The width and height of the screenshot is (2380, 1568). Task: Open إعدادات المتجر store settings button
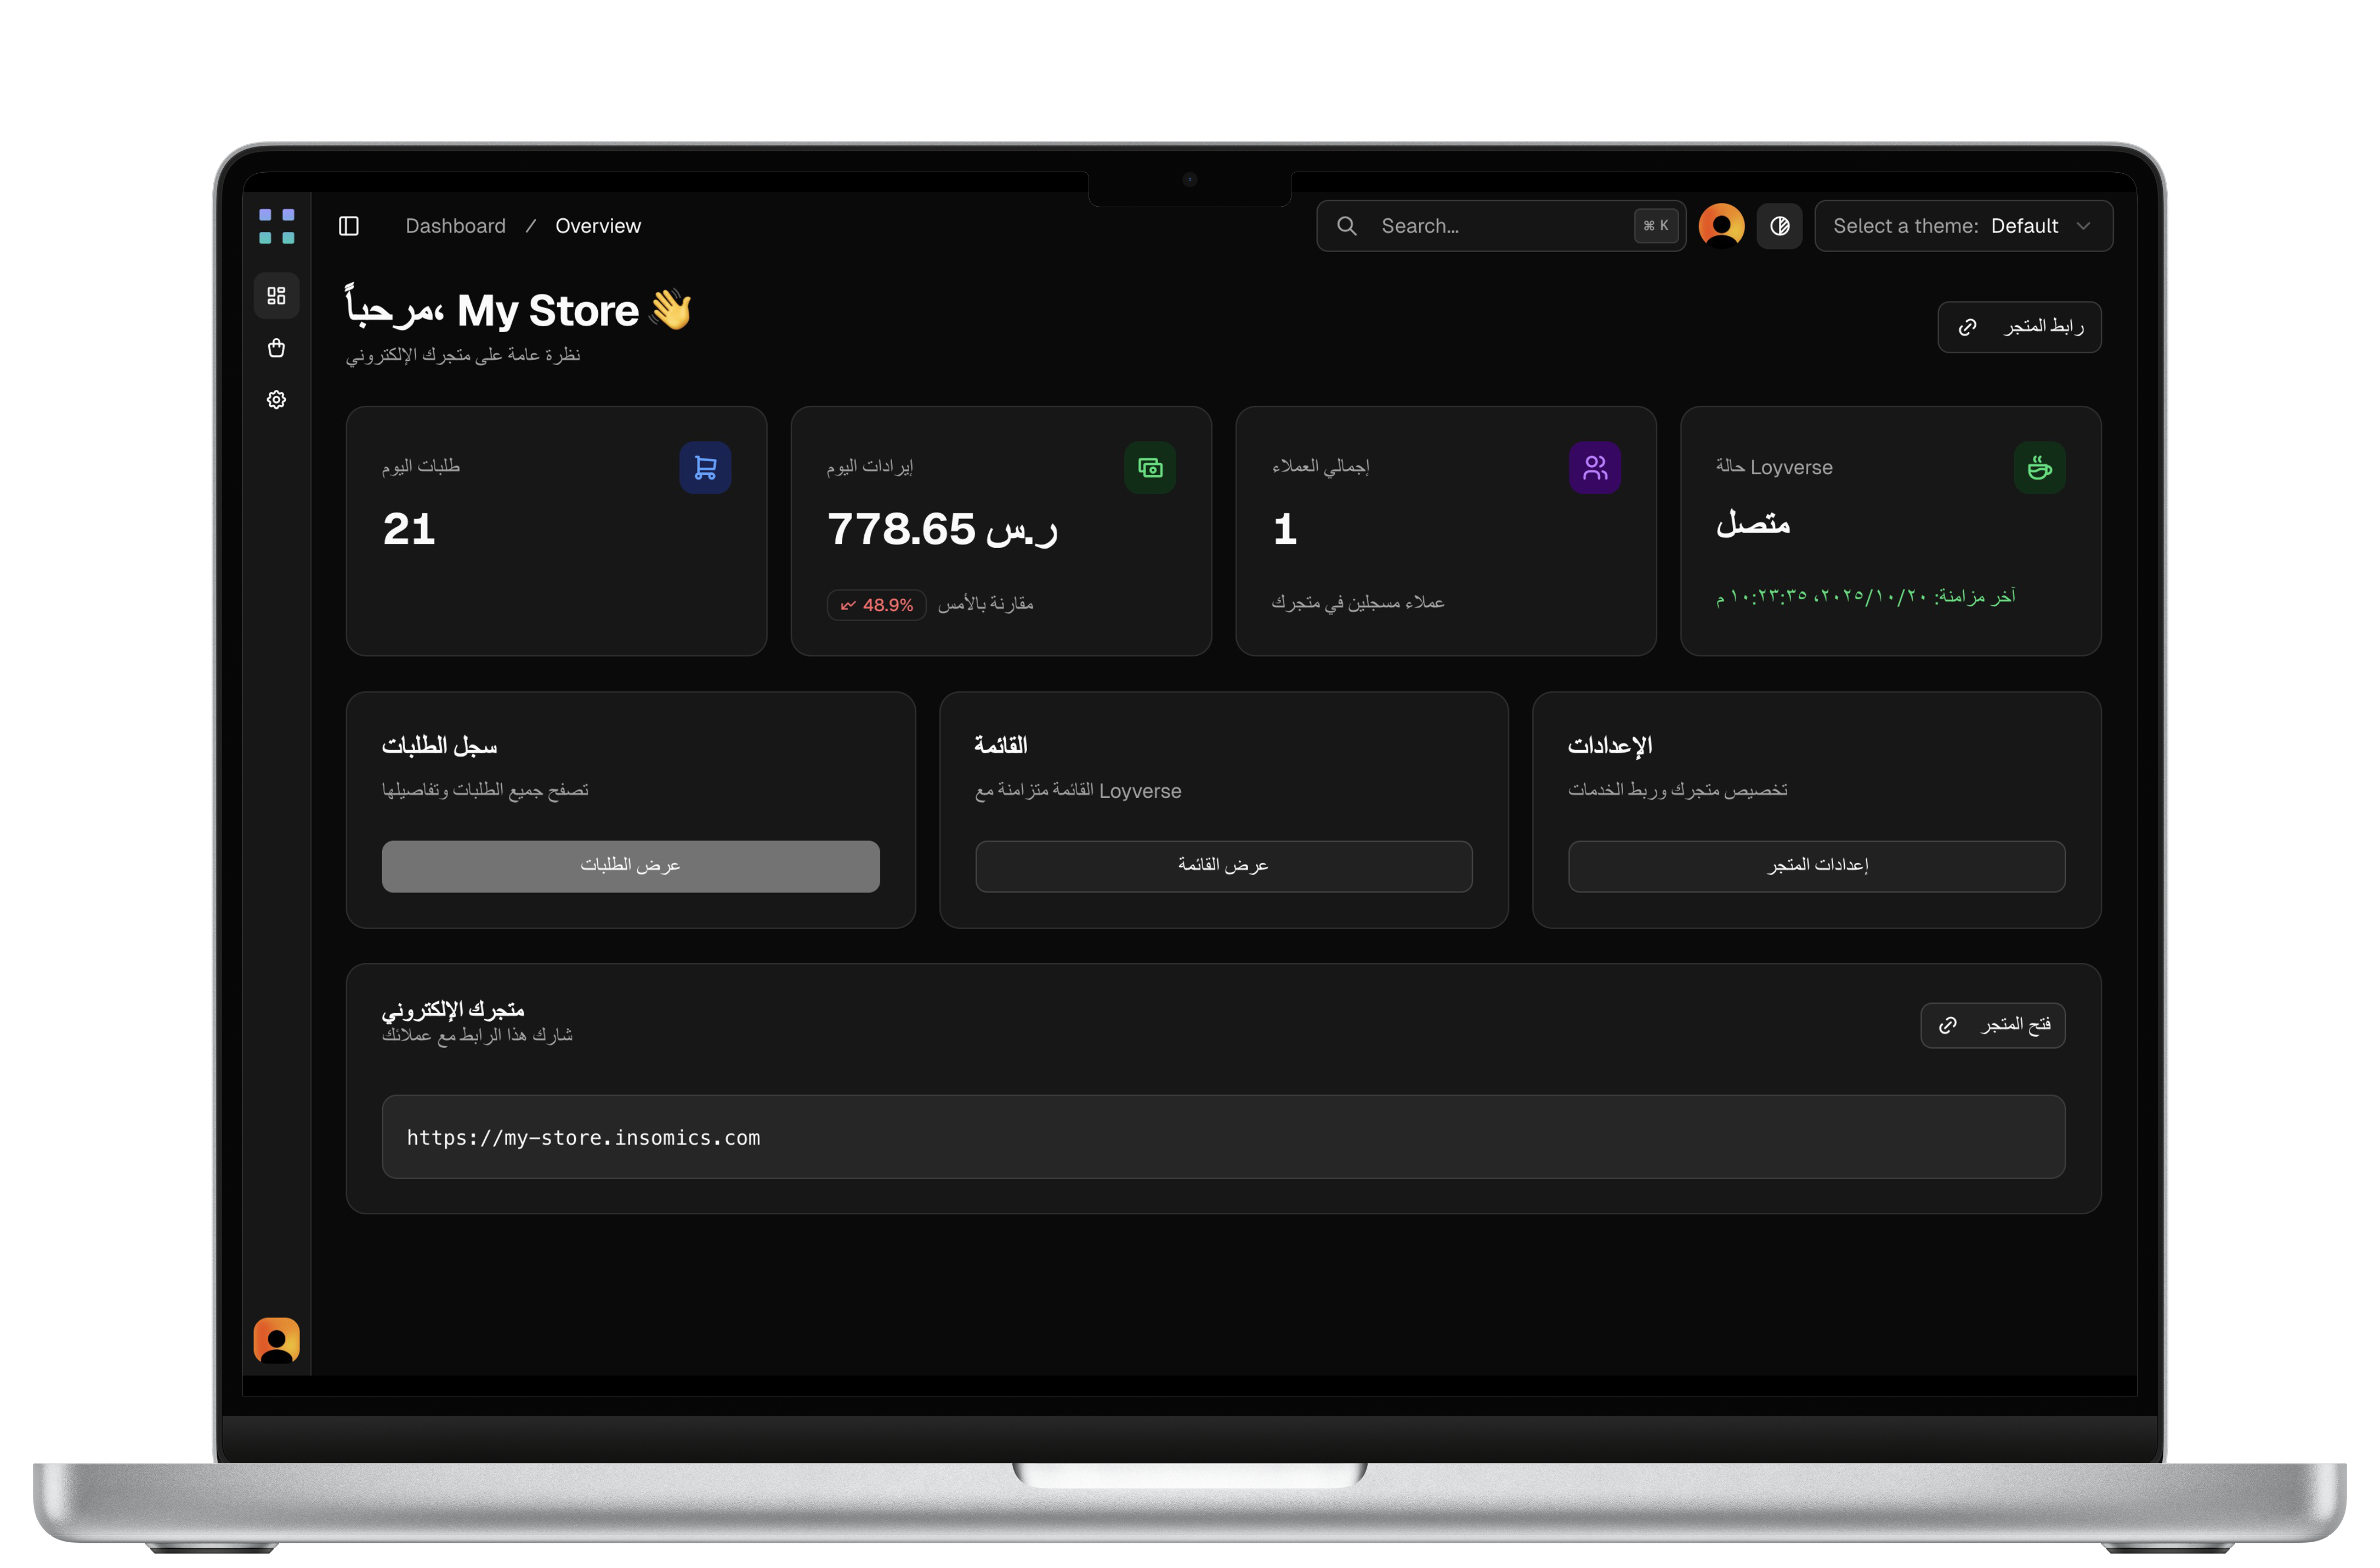tap(1816, 866)
